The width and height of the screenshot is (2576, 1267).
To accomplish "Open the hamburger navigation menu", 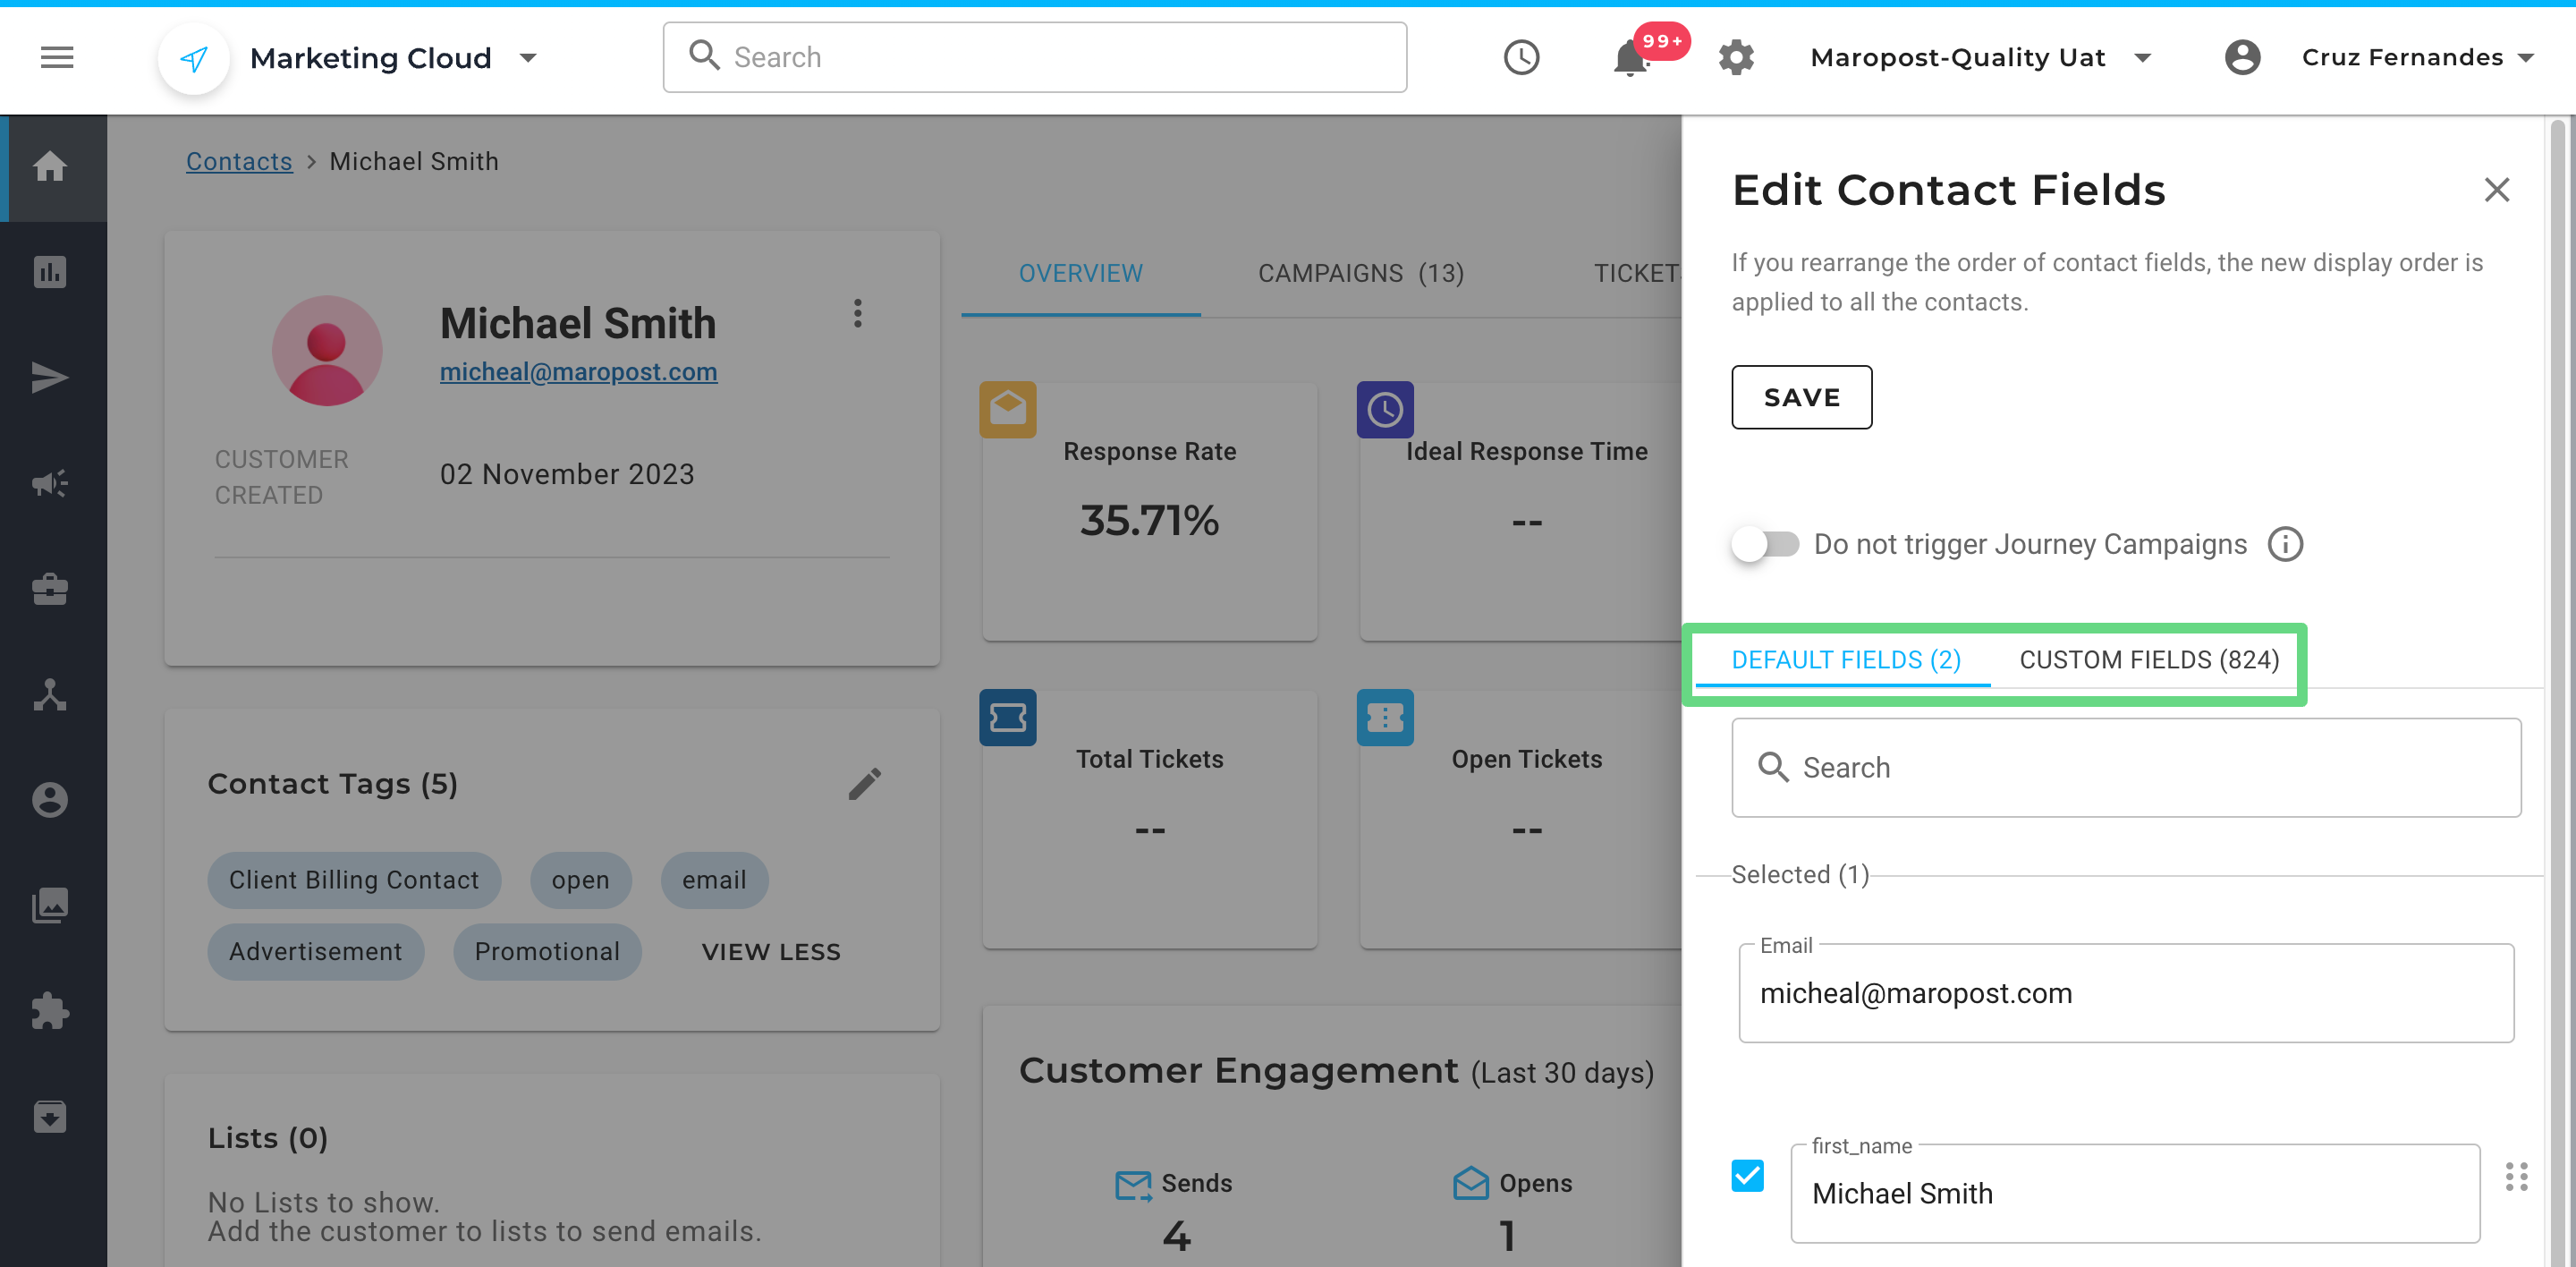I will tap(57, 57).
